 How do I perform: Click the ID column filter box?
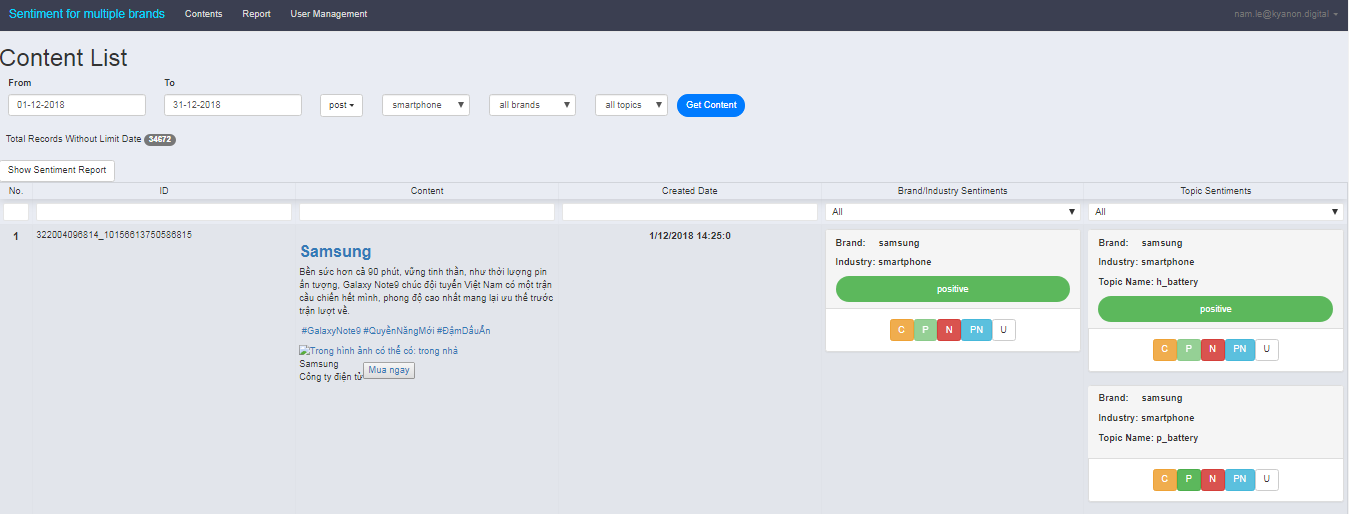pyautogui.click(x=164, y=212)
